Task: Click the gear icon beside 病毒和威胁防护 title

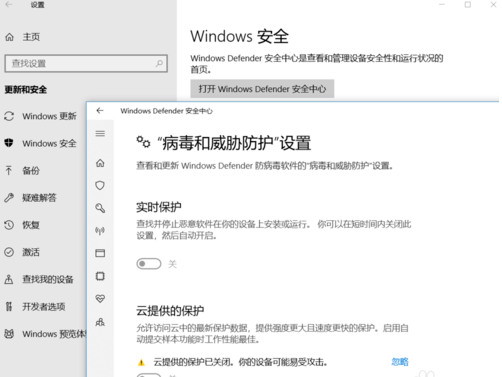Action: (x=143, y=142)
